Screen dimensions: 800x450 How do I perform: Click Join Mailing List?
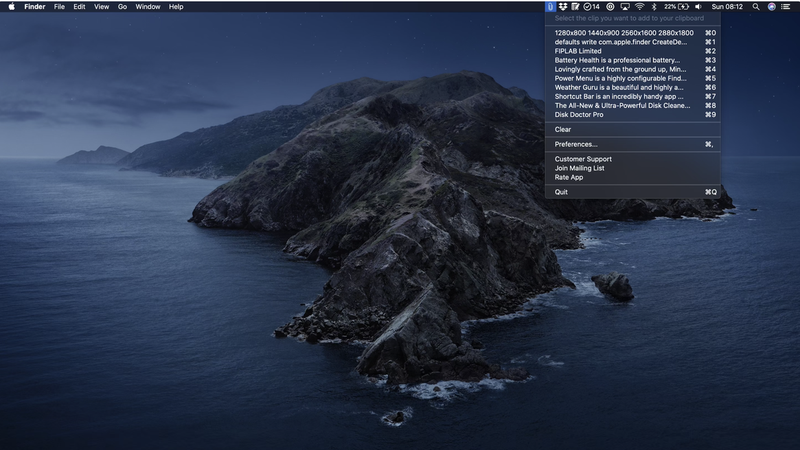point(581,168)
